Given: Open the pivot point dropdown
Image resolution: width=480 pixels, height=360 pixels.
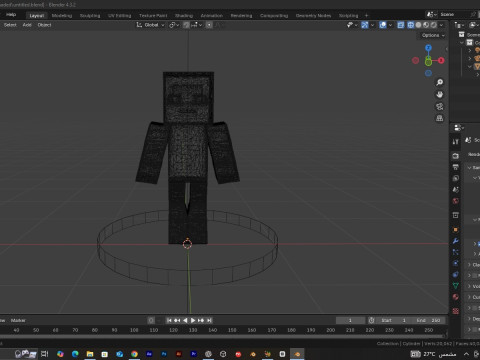Looking at the screenshot, I should point(174,25).
